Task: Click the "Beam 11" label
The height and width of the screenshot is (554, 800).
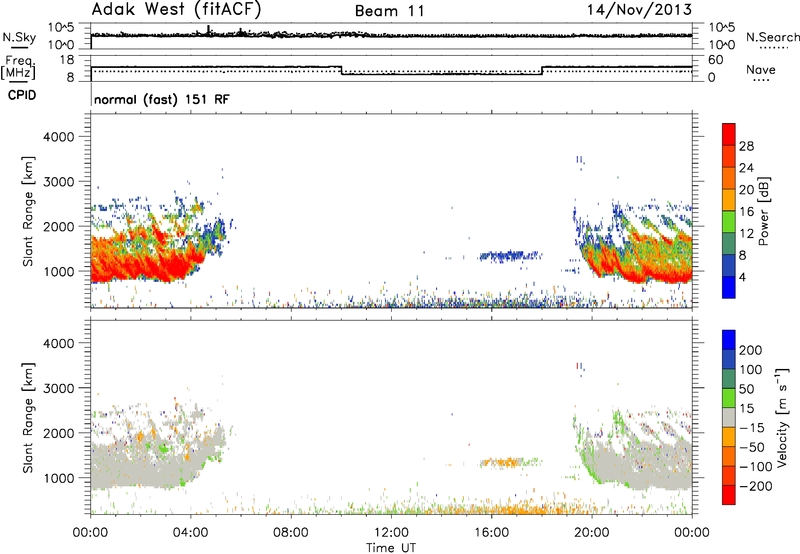Action: pyautogui.click(x=390, y=11)
